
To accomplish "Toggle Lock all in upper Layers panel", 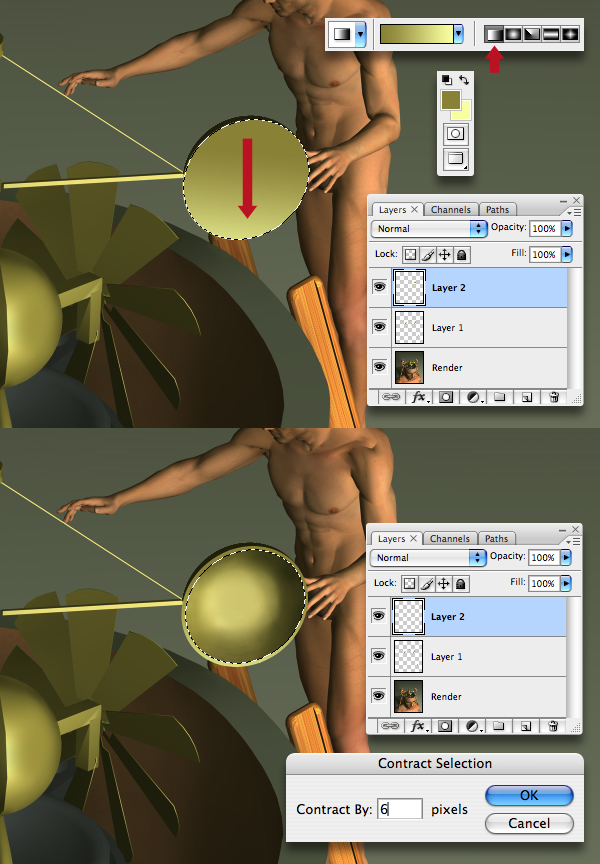I will point(462,255).
